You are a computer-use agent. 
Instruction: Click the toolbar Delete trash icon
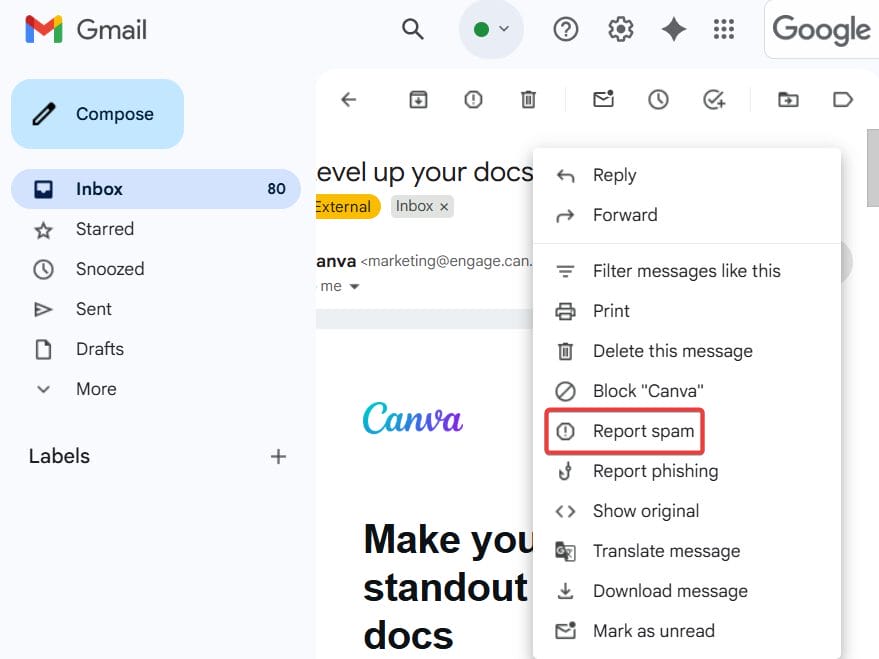[528, 100]
